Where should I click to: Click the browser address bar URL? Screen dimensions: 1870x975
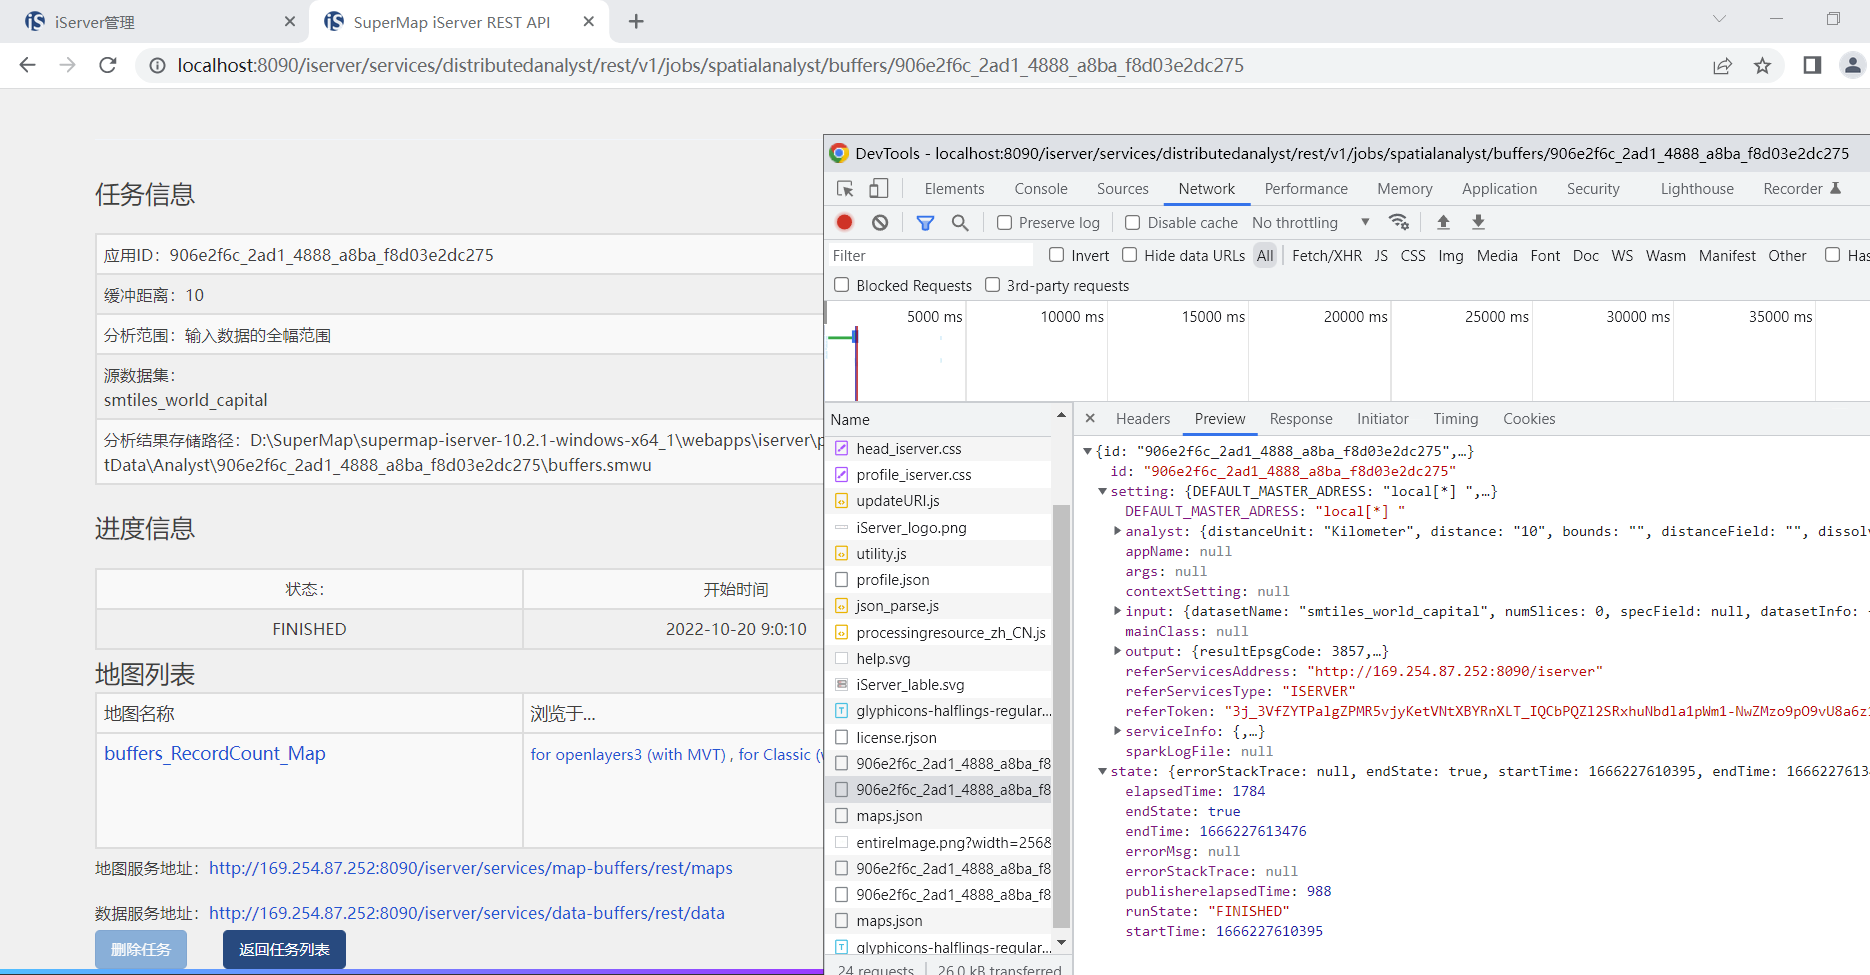[710, 65]
